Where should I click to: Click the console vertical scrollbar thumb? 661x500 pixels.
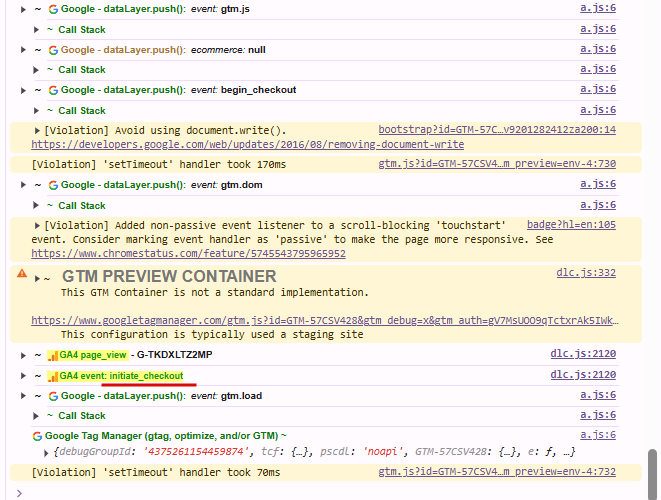coord(652,474)
